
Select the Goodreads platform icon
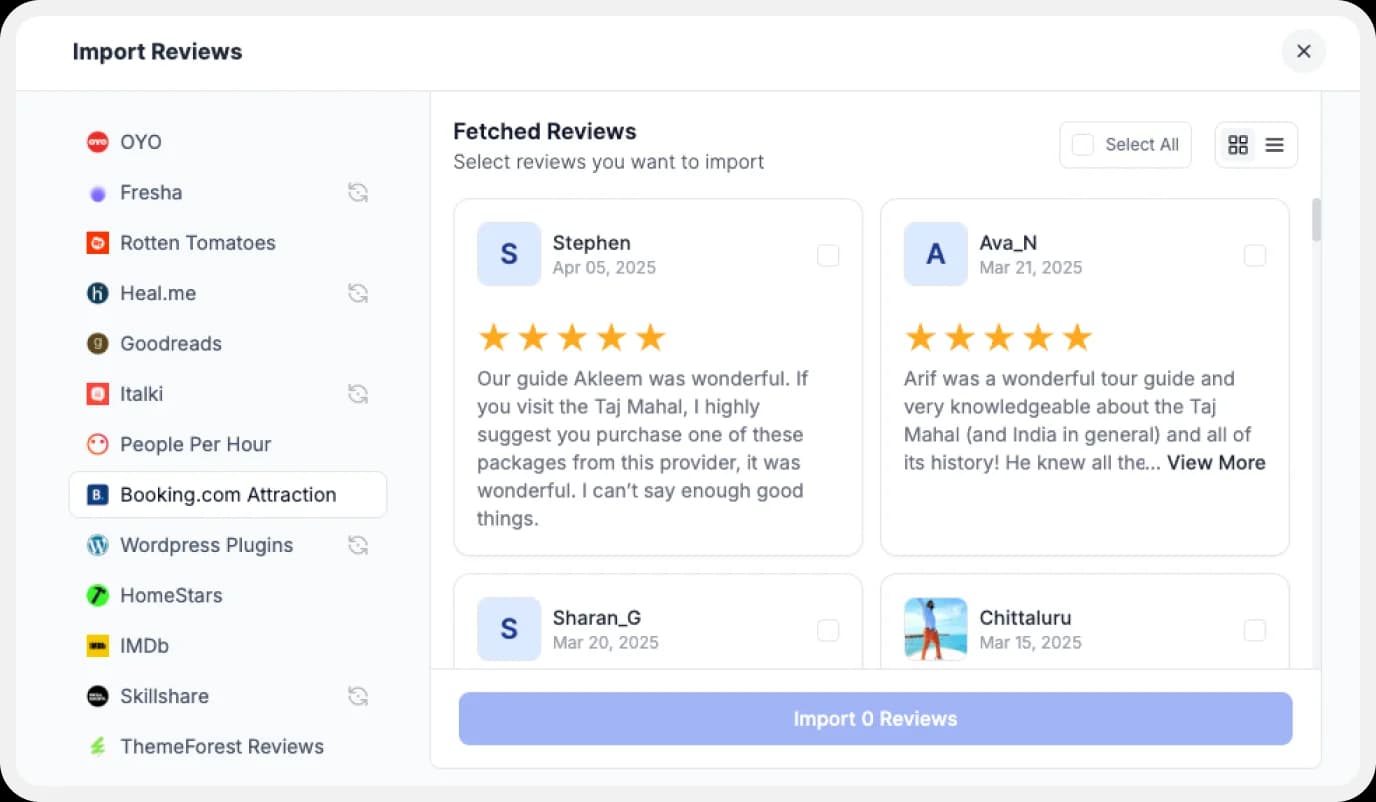point(97,343)
